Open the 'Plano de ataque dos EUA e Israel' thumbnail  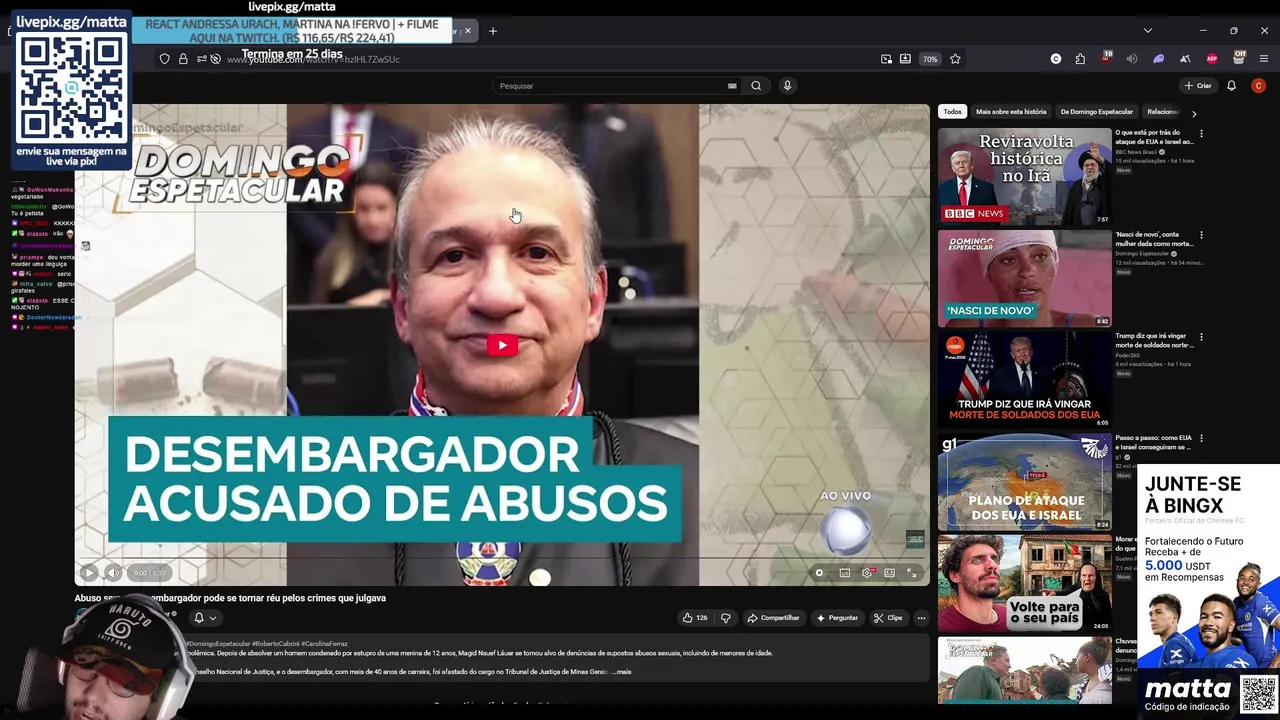coord(1024,482)
